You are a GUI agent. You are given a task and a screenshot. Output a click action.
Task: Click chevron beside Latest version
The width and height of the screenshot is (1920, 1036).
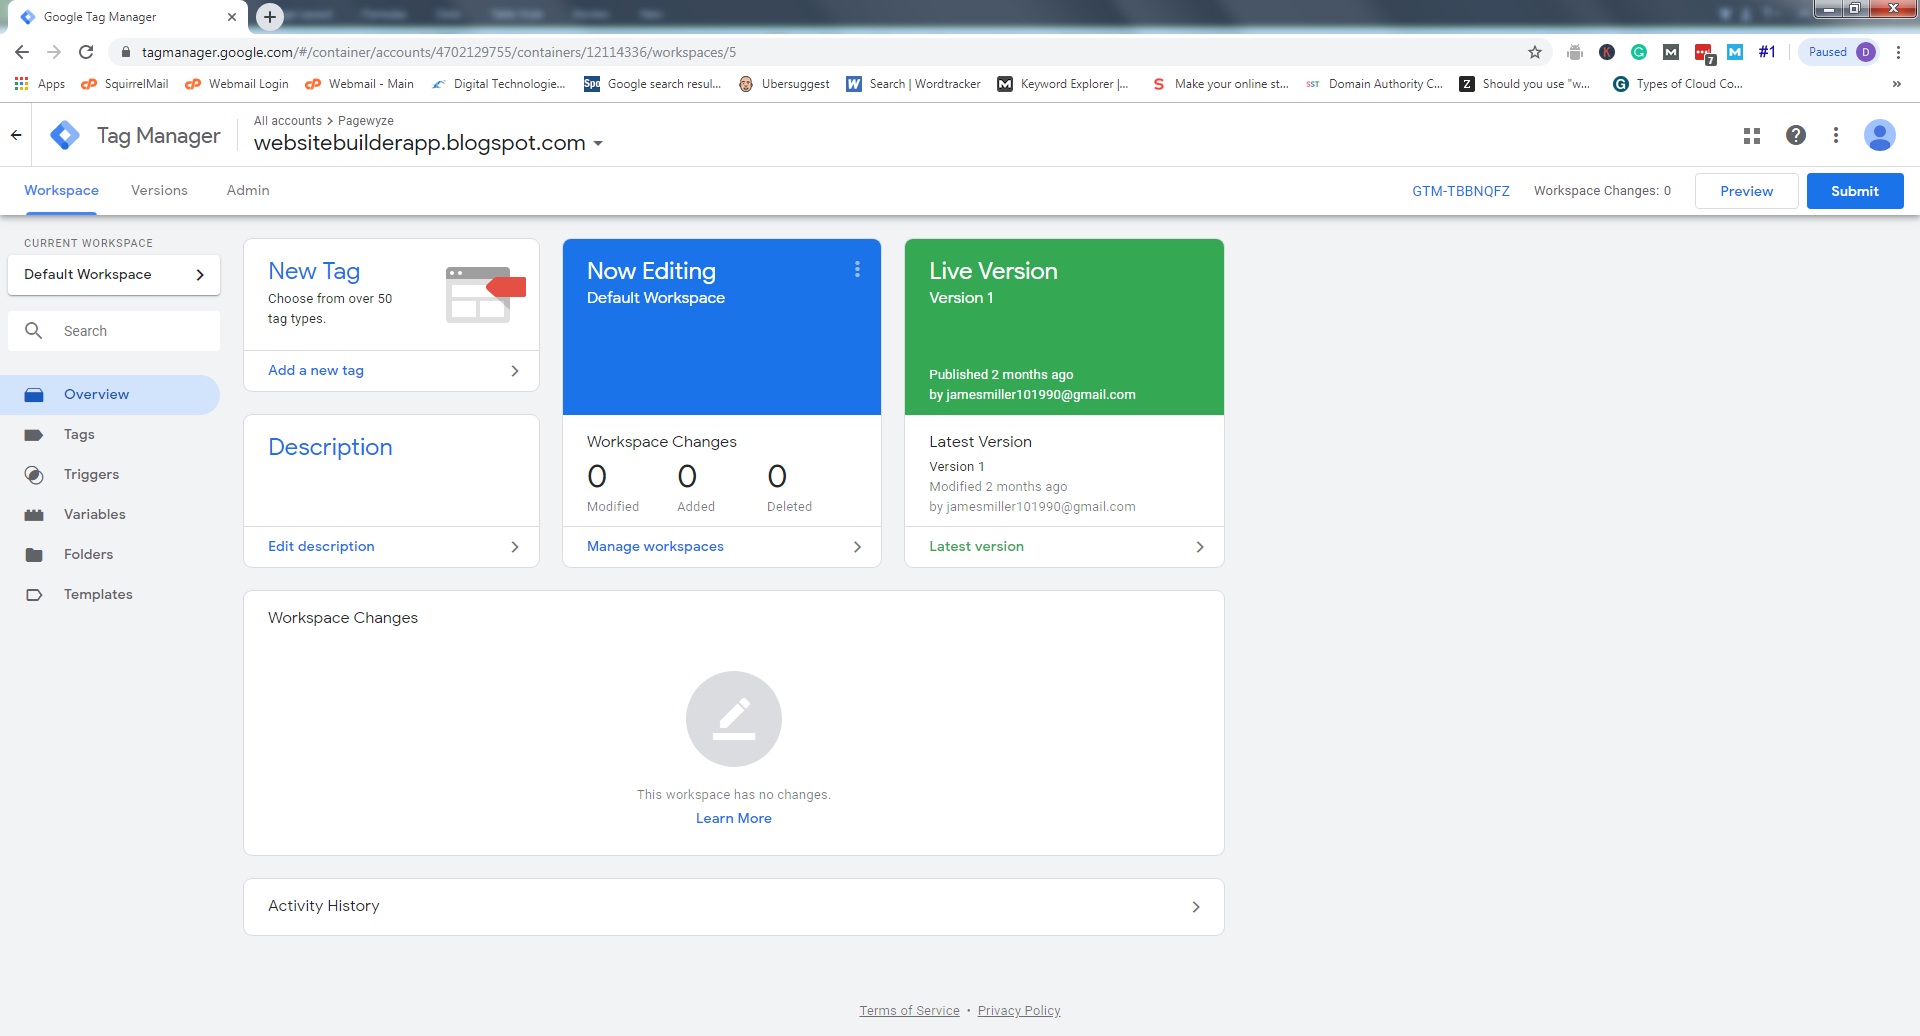point(1200,547)
